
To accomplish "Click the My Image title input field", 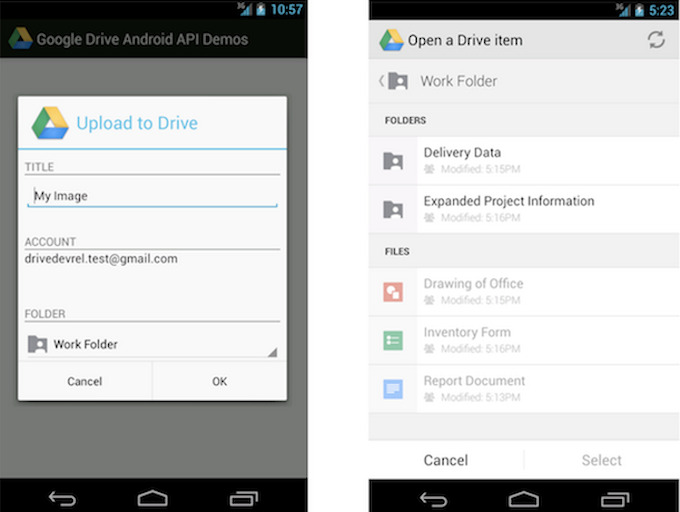I will 152,196.
